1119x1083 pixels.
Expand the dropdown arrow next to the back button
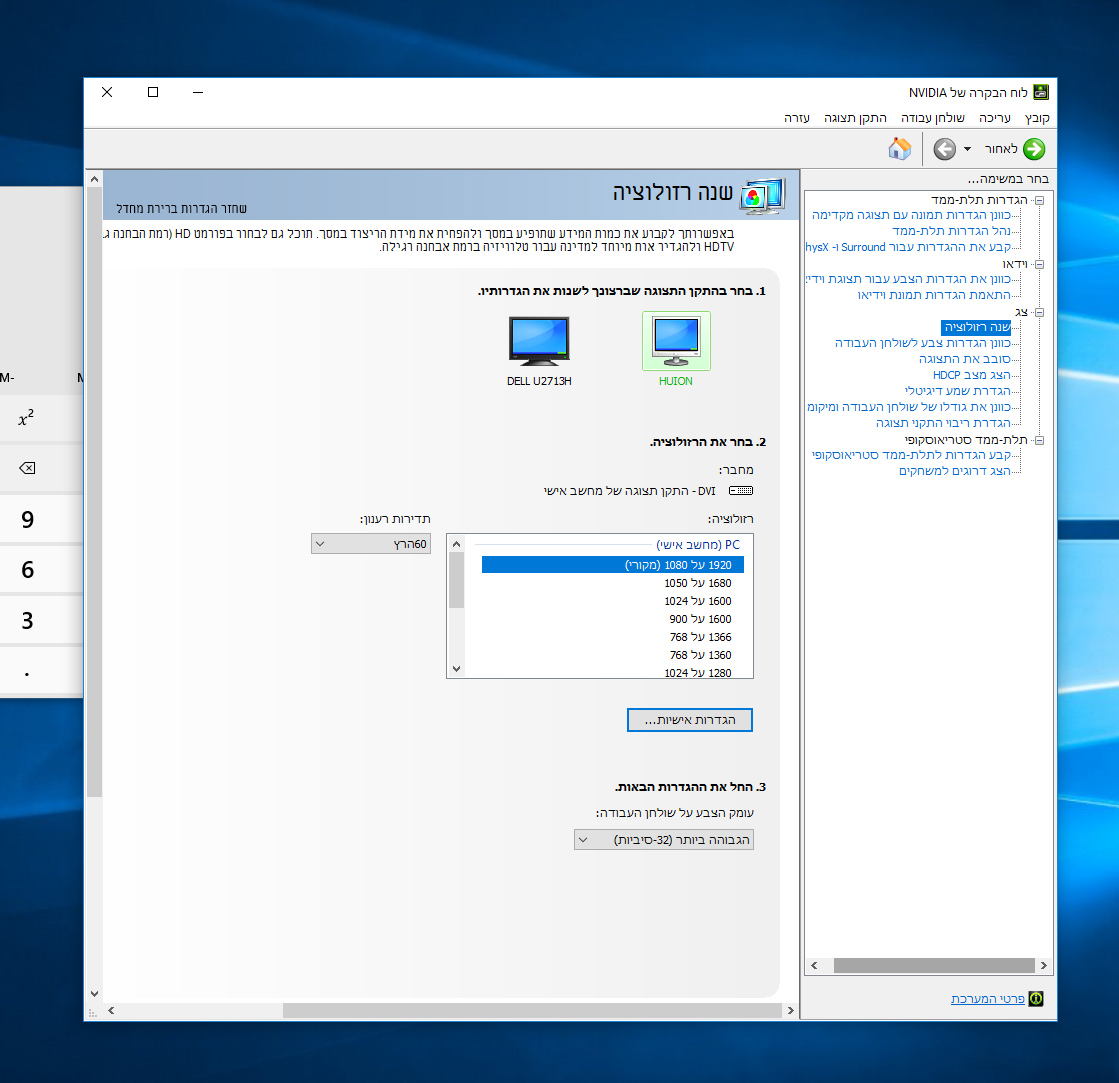[969, 149]
